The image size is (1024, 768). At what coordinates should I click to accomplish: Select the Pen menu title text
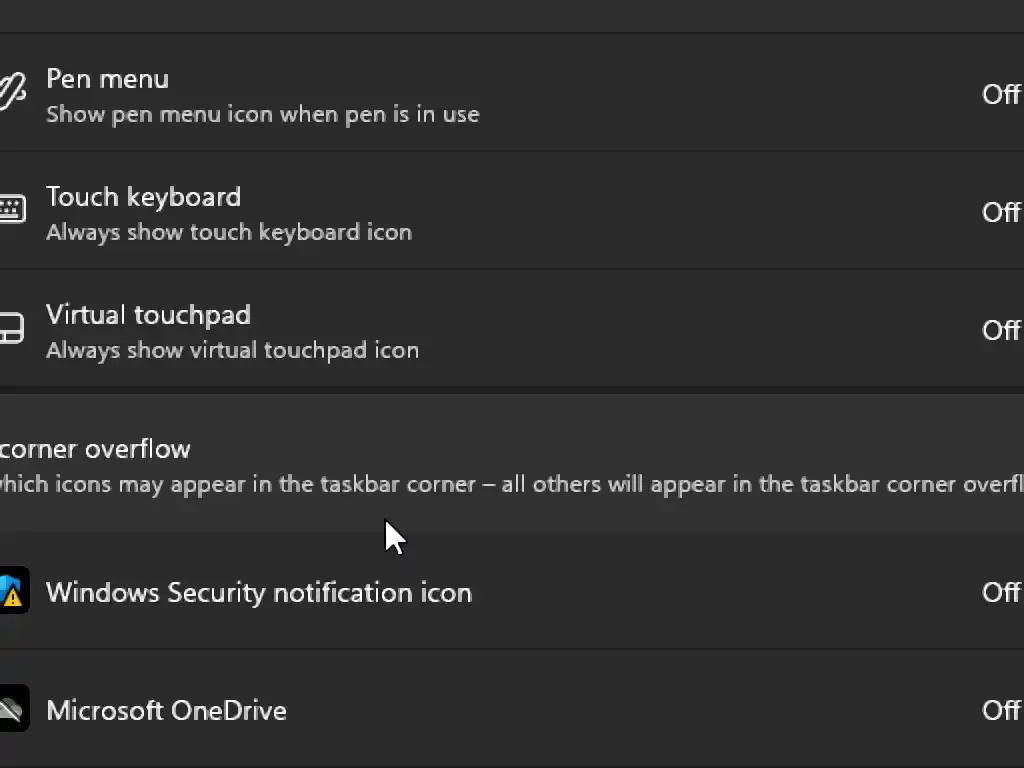pyautogui.click(x=107, y=79)
